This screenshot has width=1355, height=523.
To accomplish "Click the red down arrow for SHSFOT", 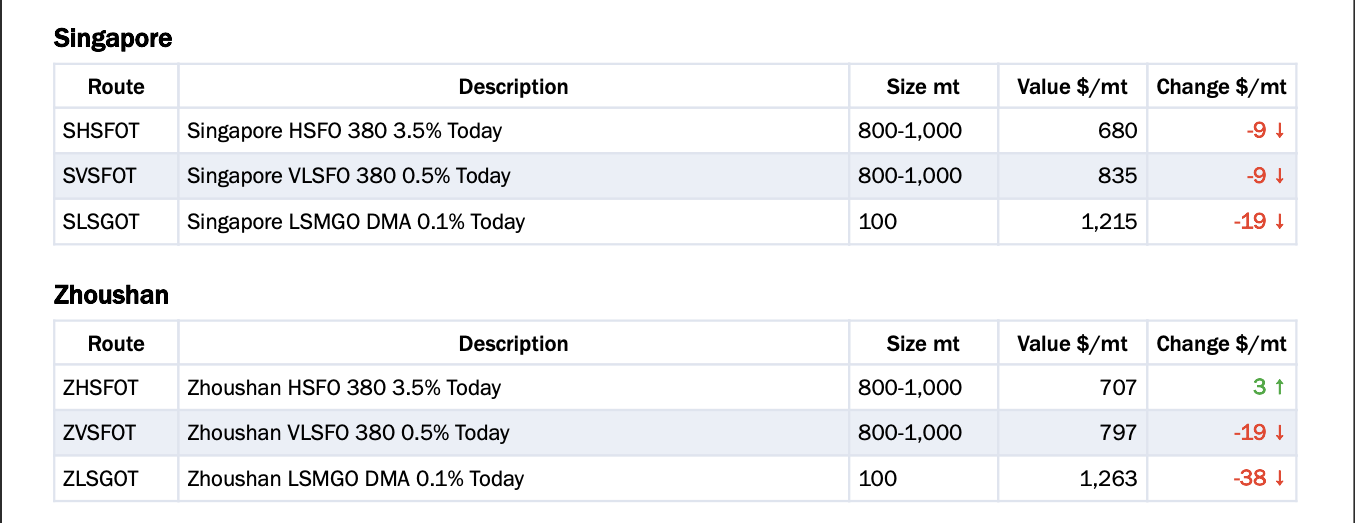I will click(x=1279, y=131).
